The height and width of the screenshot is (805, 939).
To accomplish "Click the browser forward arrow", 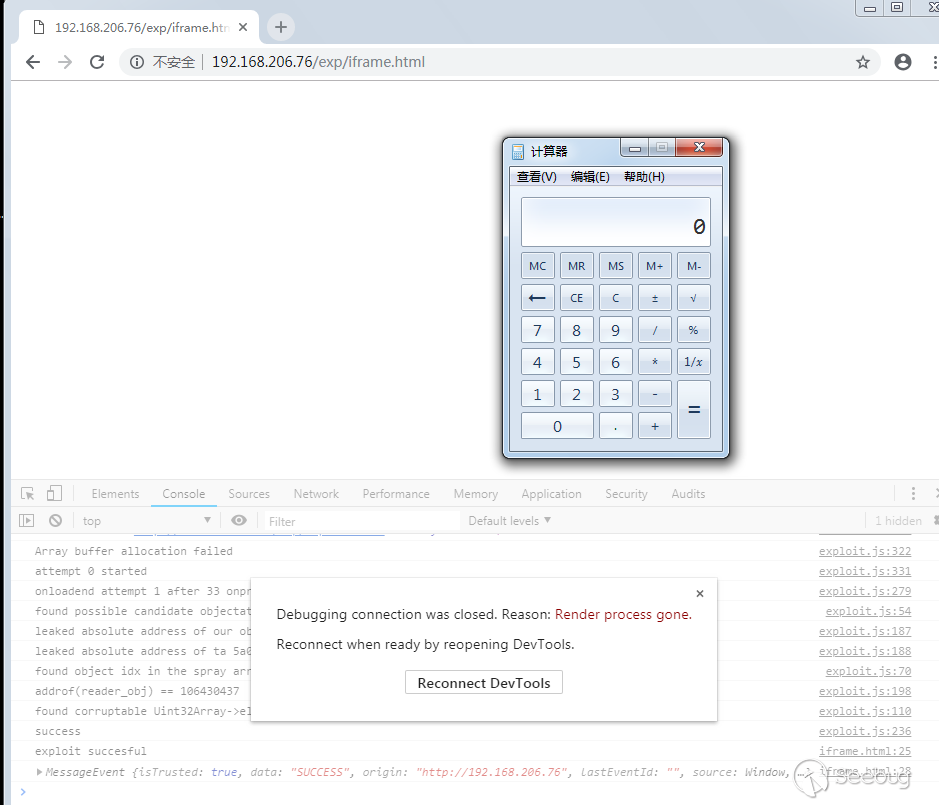I will point(65,62).
